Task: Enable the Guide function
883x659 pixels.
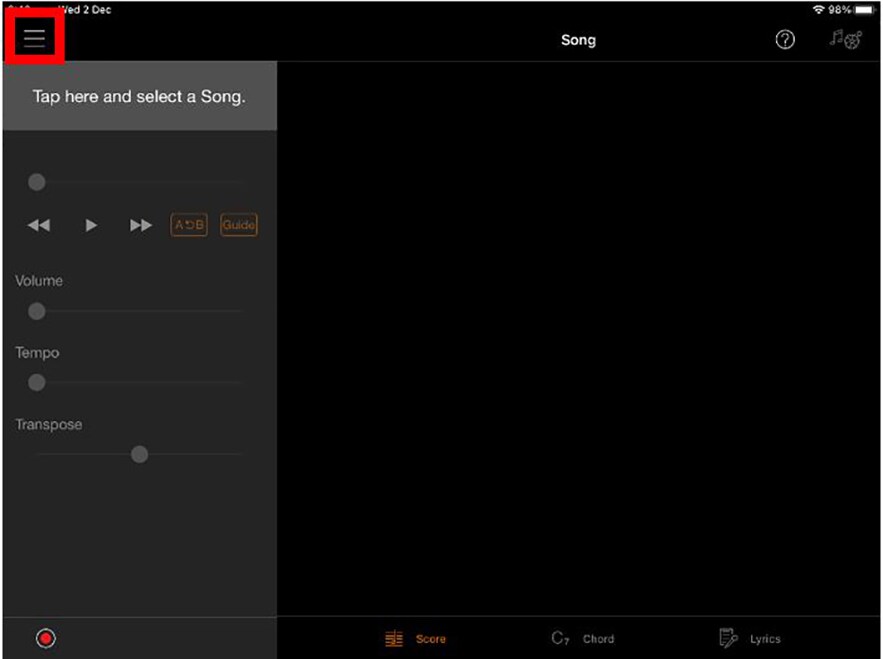Action: click(x=238, y=225)
